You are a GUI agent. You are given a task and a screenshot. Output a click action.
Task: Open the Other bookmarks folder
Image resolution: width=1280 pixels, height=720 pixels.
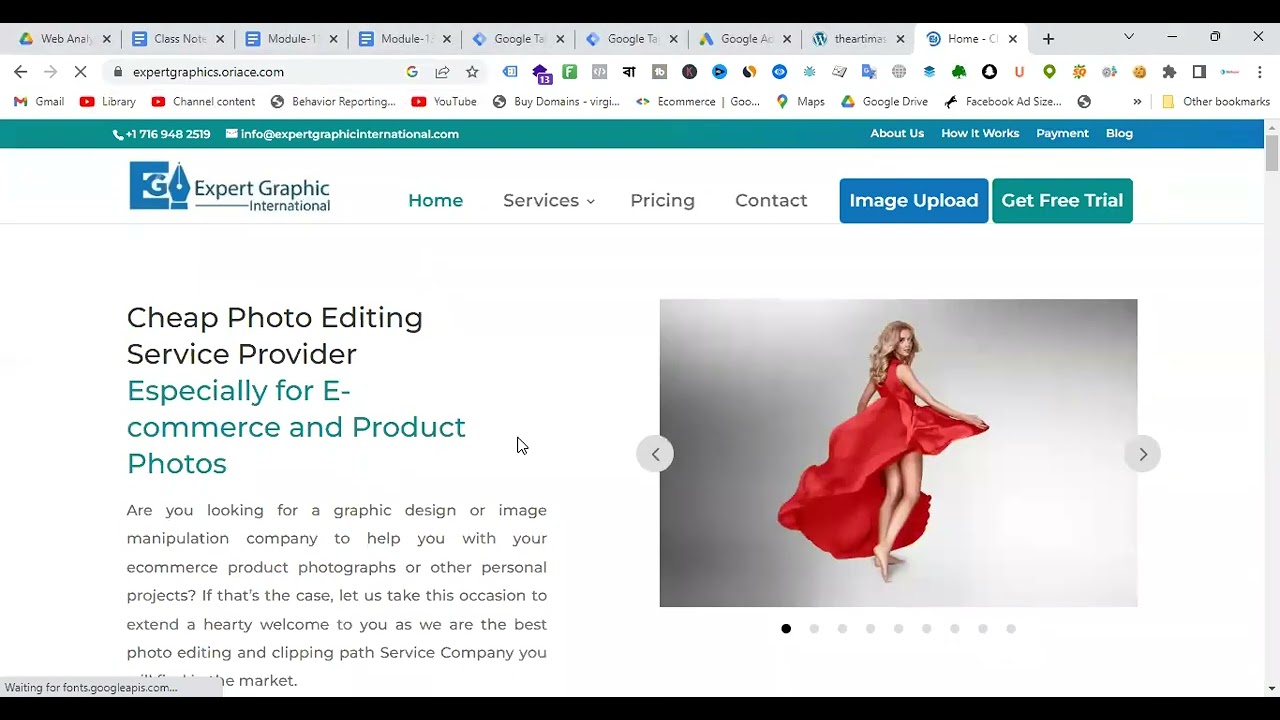[x=1216, y=102]
